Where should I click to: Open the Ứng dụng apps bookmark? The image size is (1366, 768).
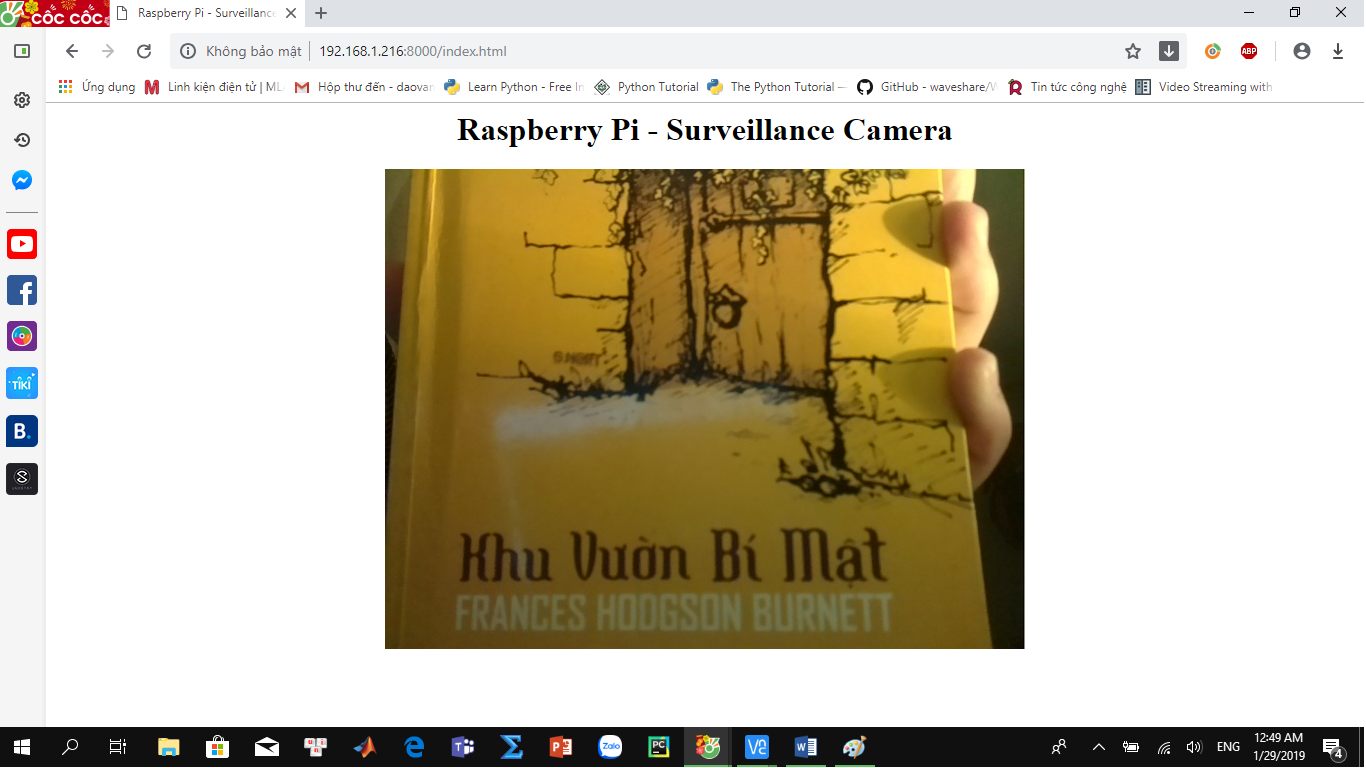(x=97, y=87)
